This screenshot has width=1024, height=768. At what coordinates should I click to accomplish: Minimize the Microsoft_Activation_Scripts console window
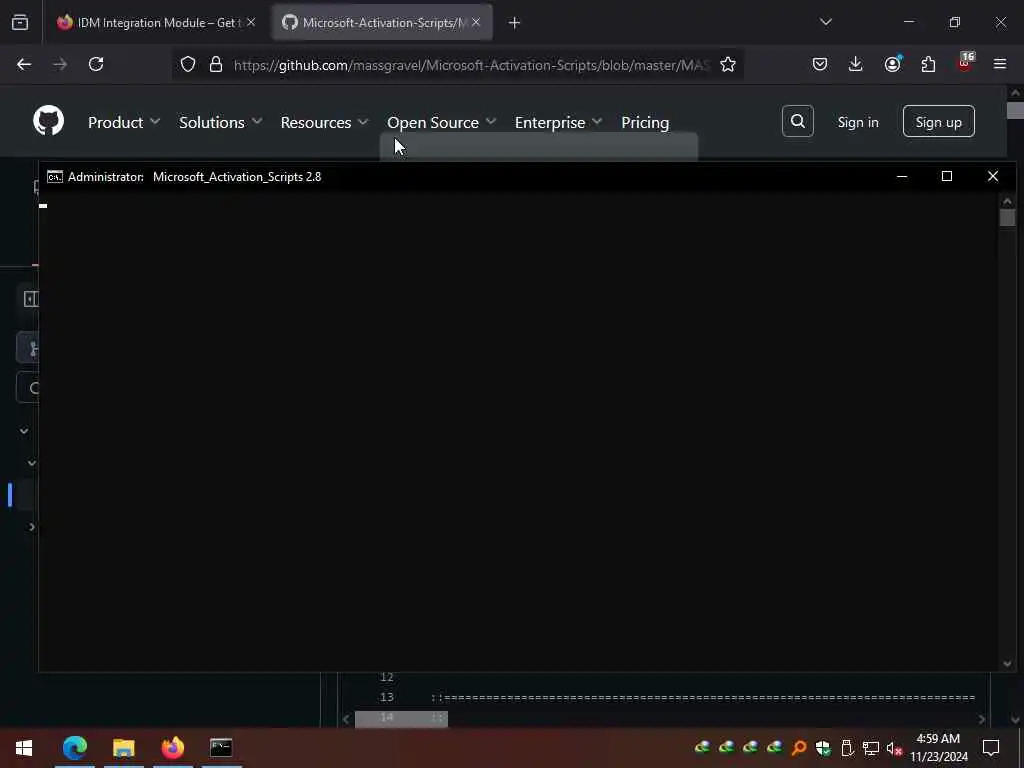tap(901, 176)
